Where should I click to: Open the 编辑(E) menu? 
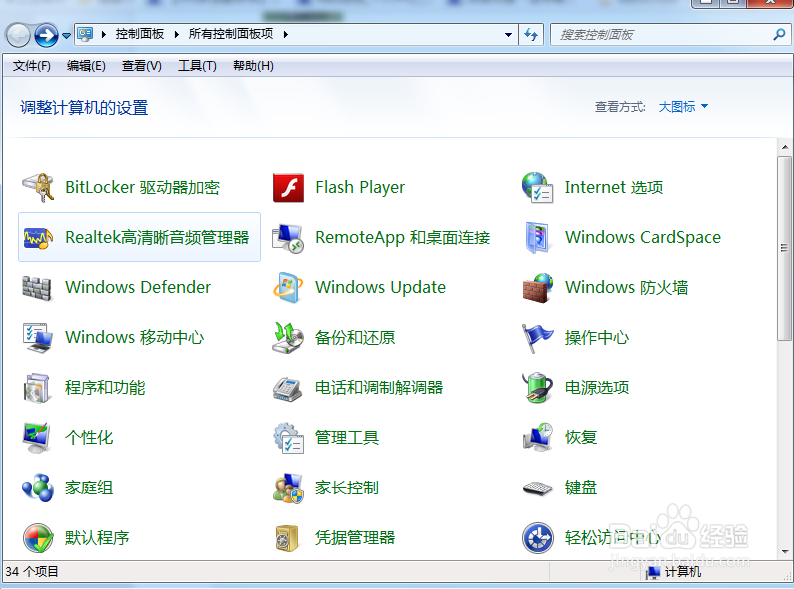pyautogui.click(x=86, y=66)
